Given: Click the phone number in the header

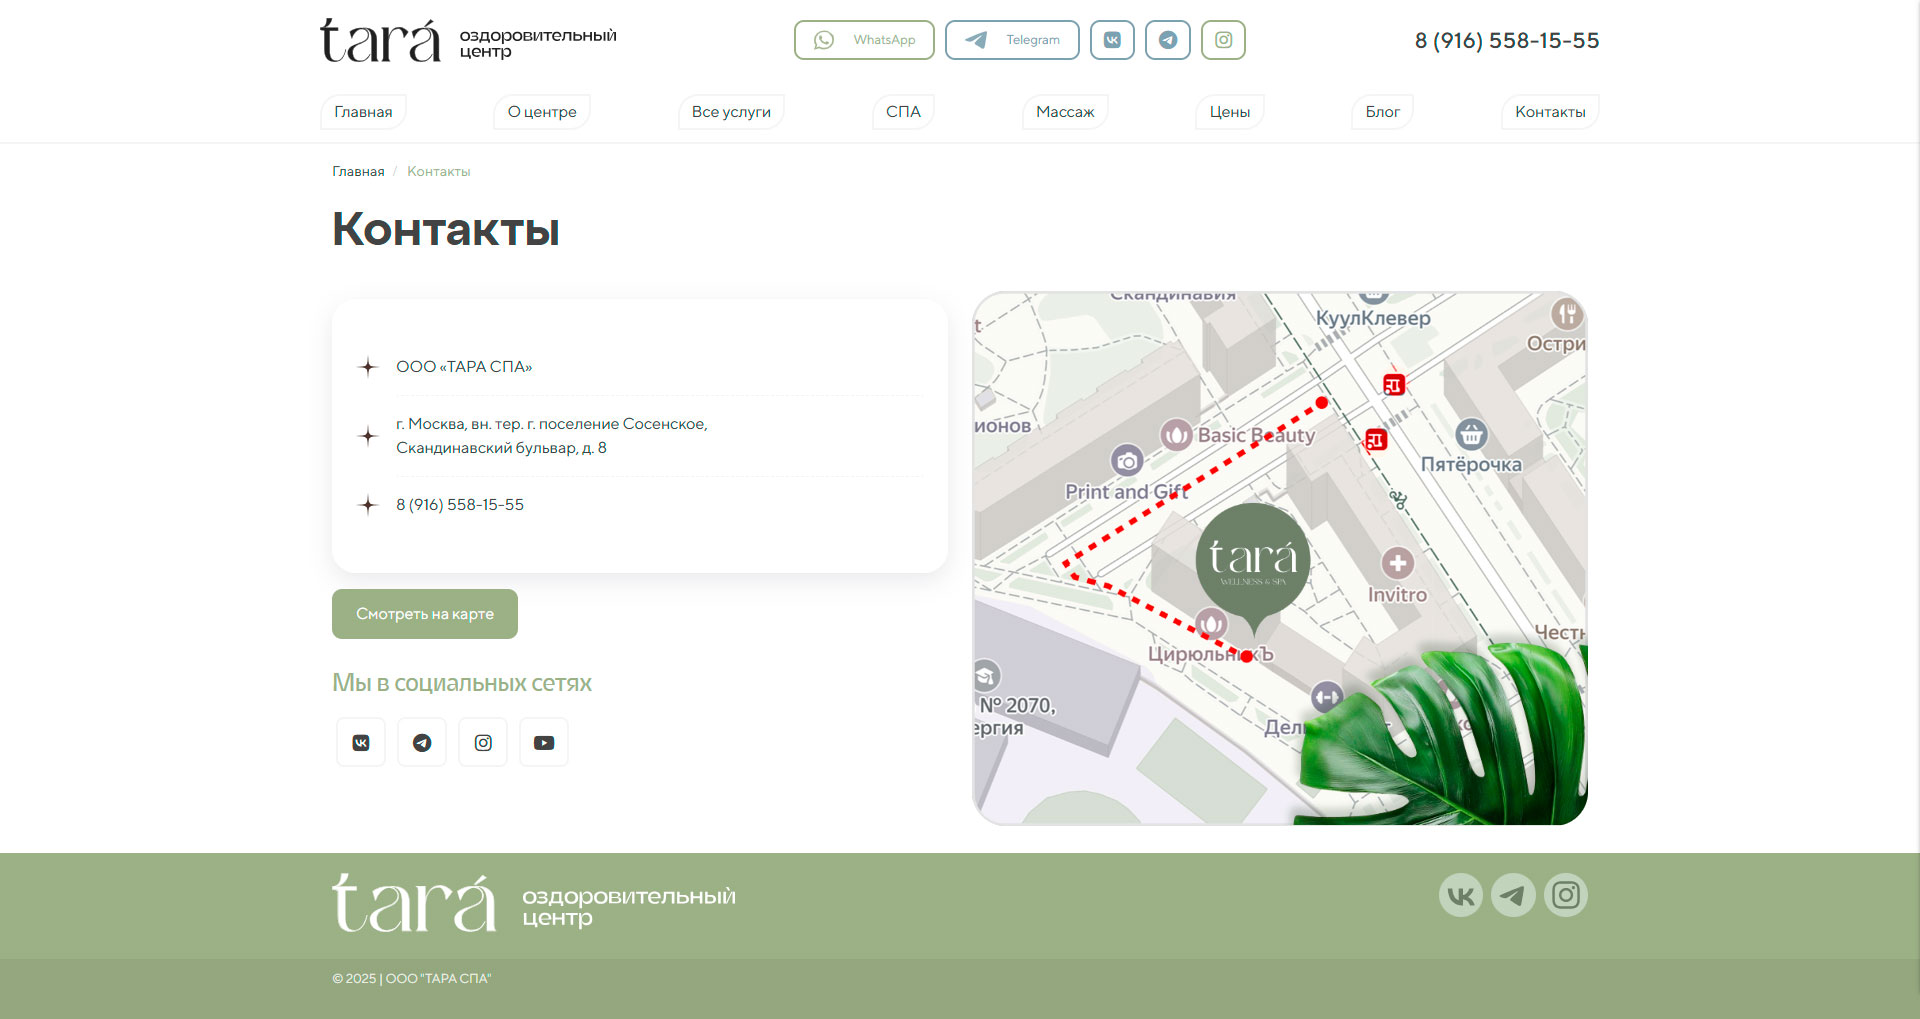Looking at the screenshot, I should (1506, 41).
